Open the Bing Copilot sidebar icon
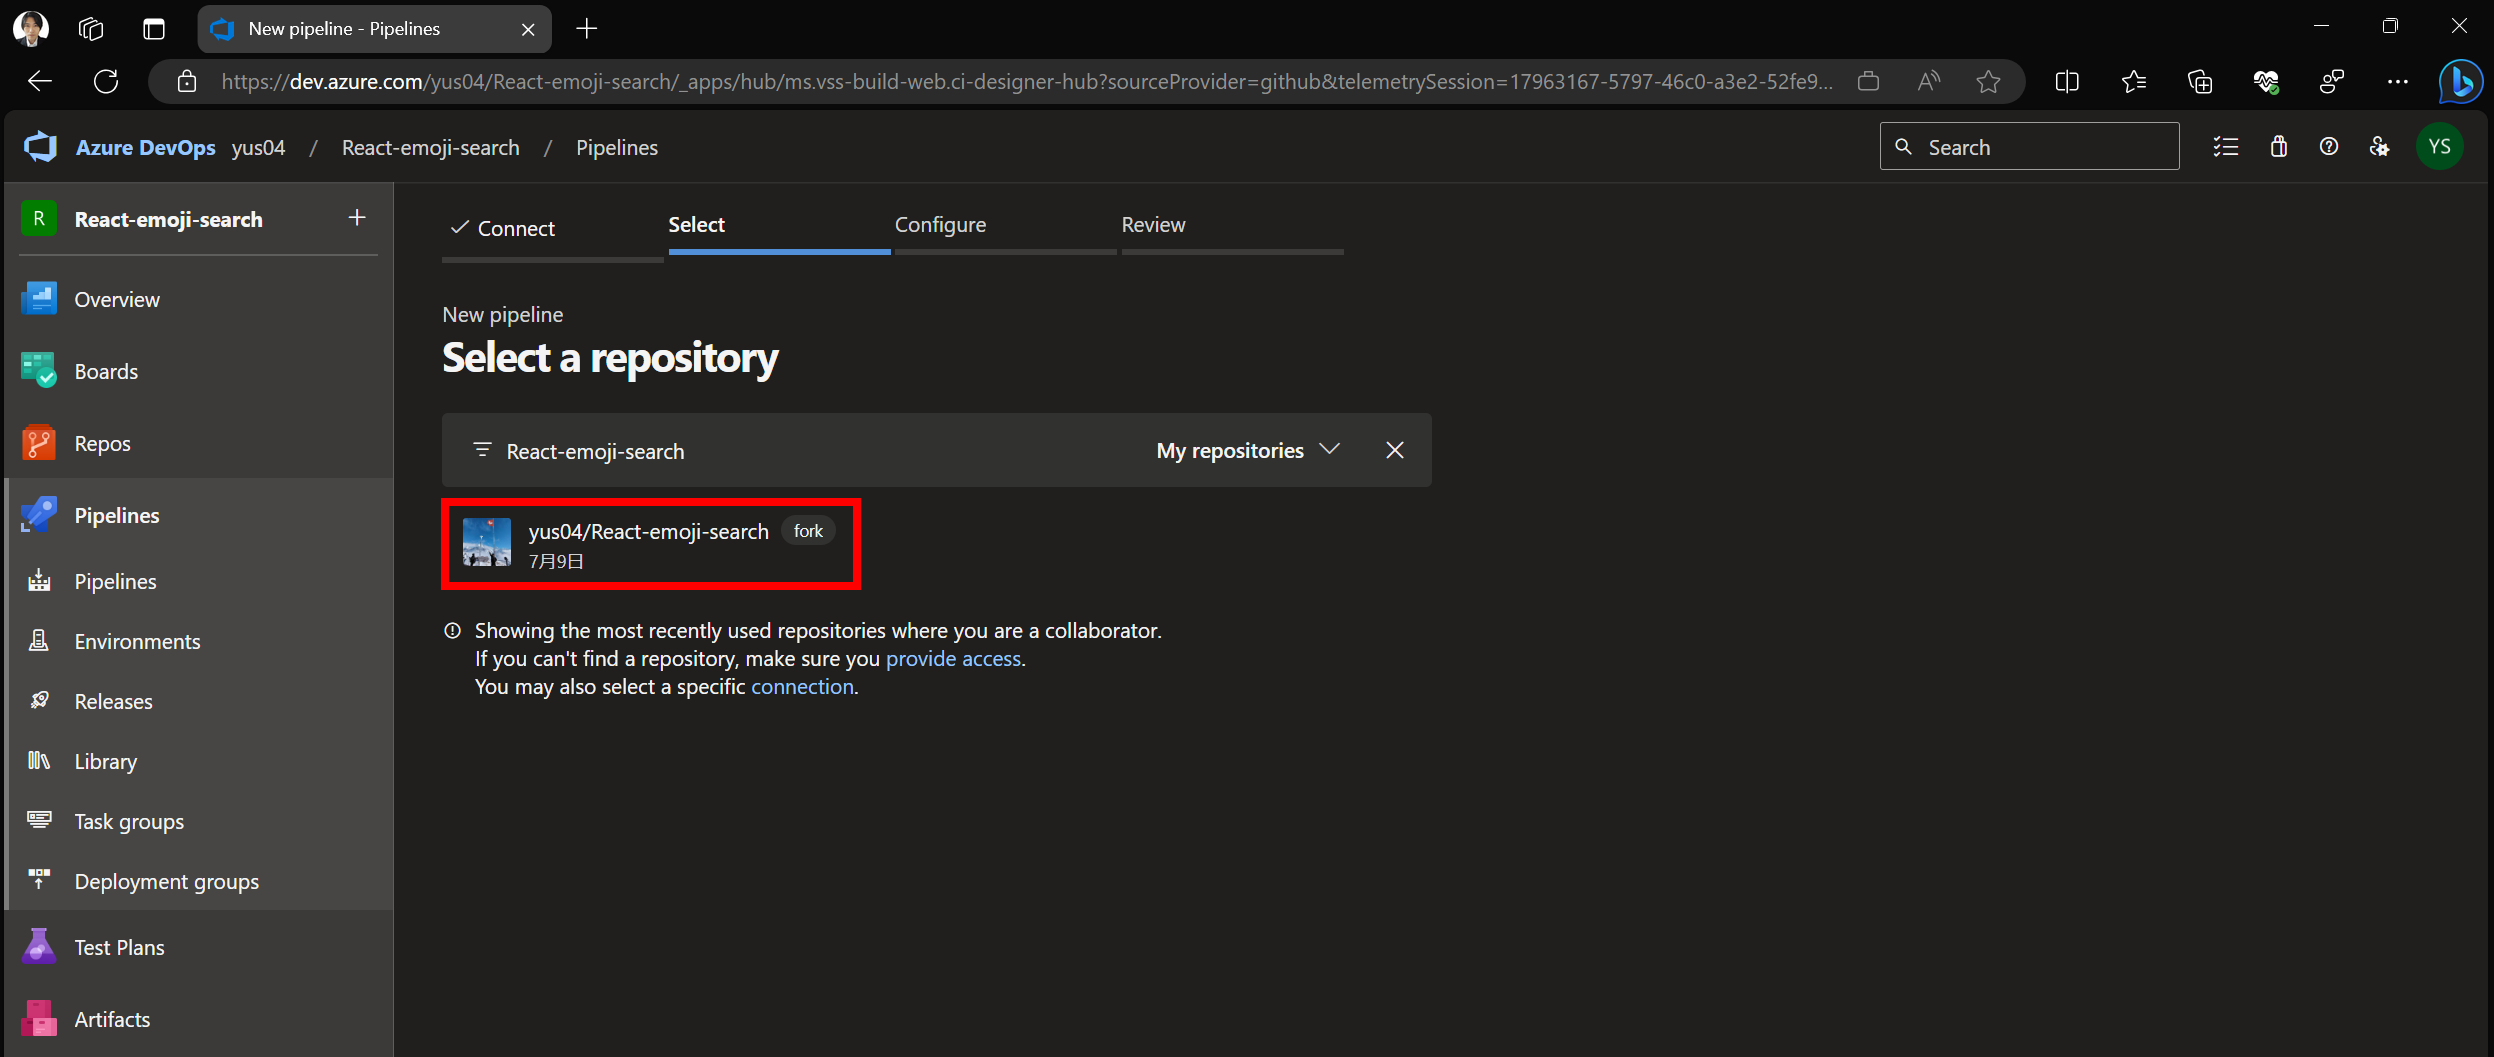 tap(2460, 82)
